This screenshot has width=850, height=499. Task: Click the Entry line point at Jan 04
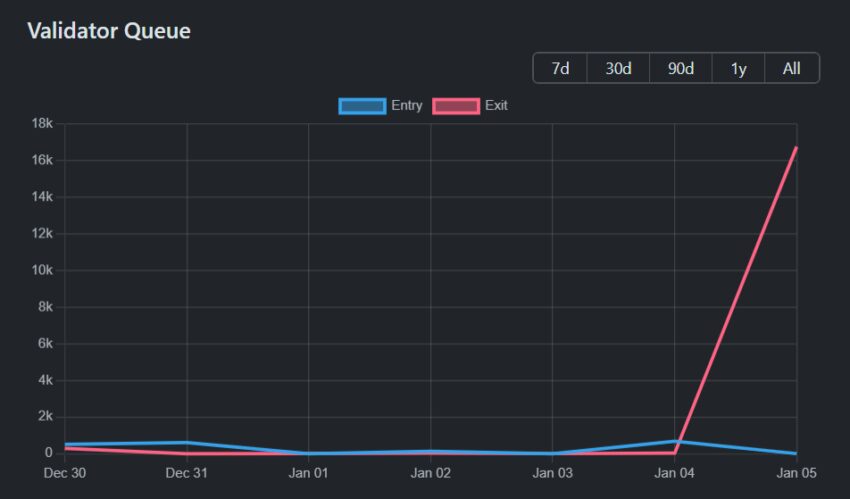(674, 441)
